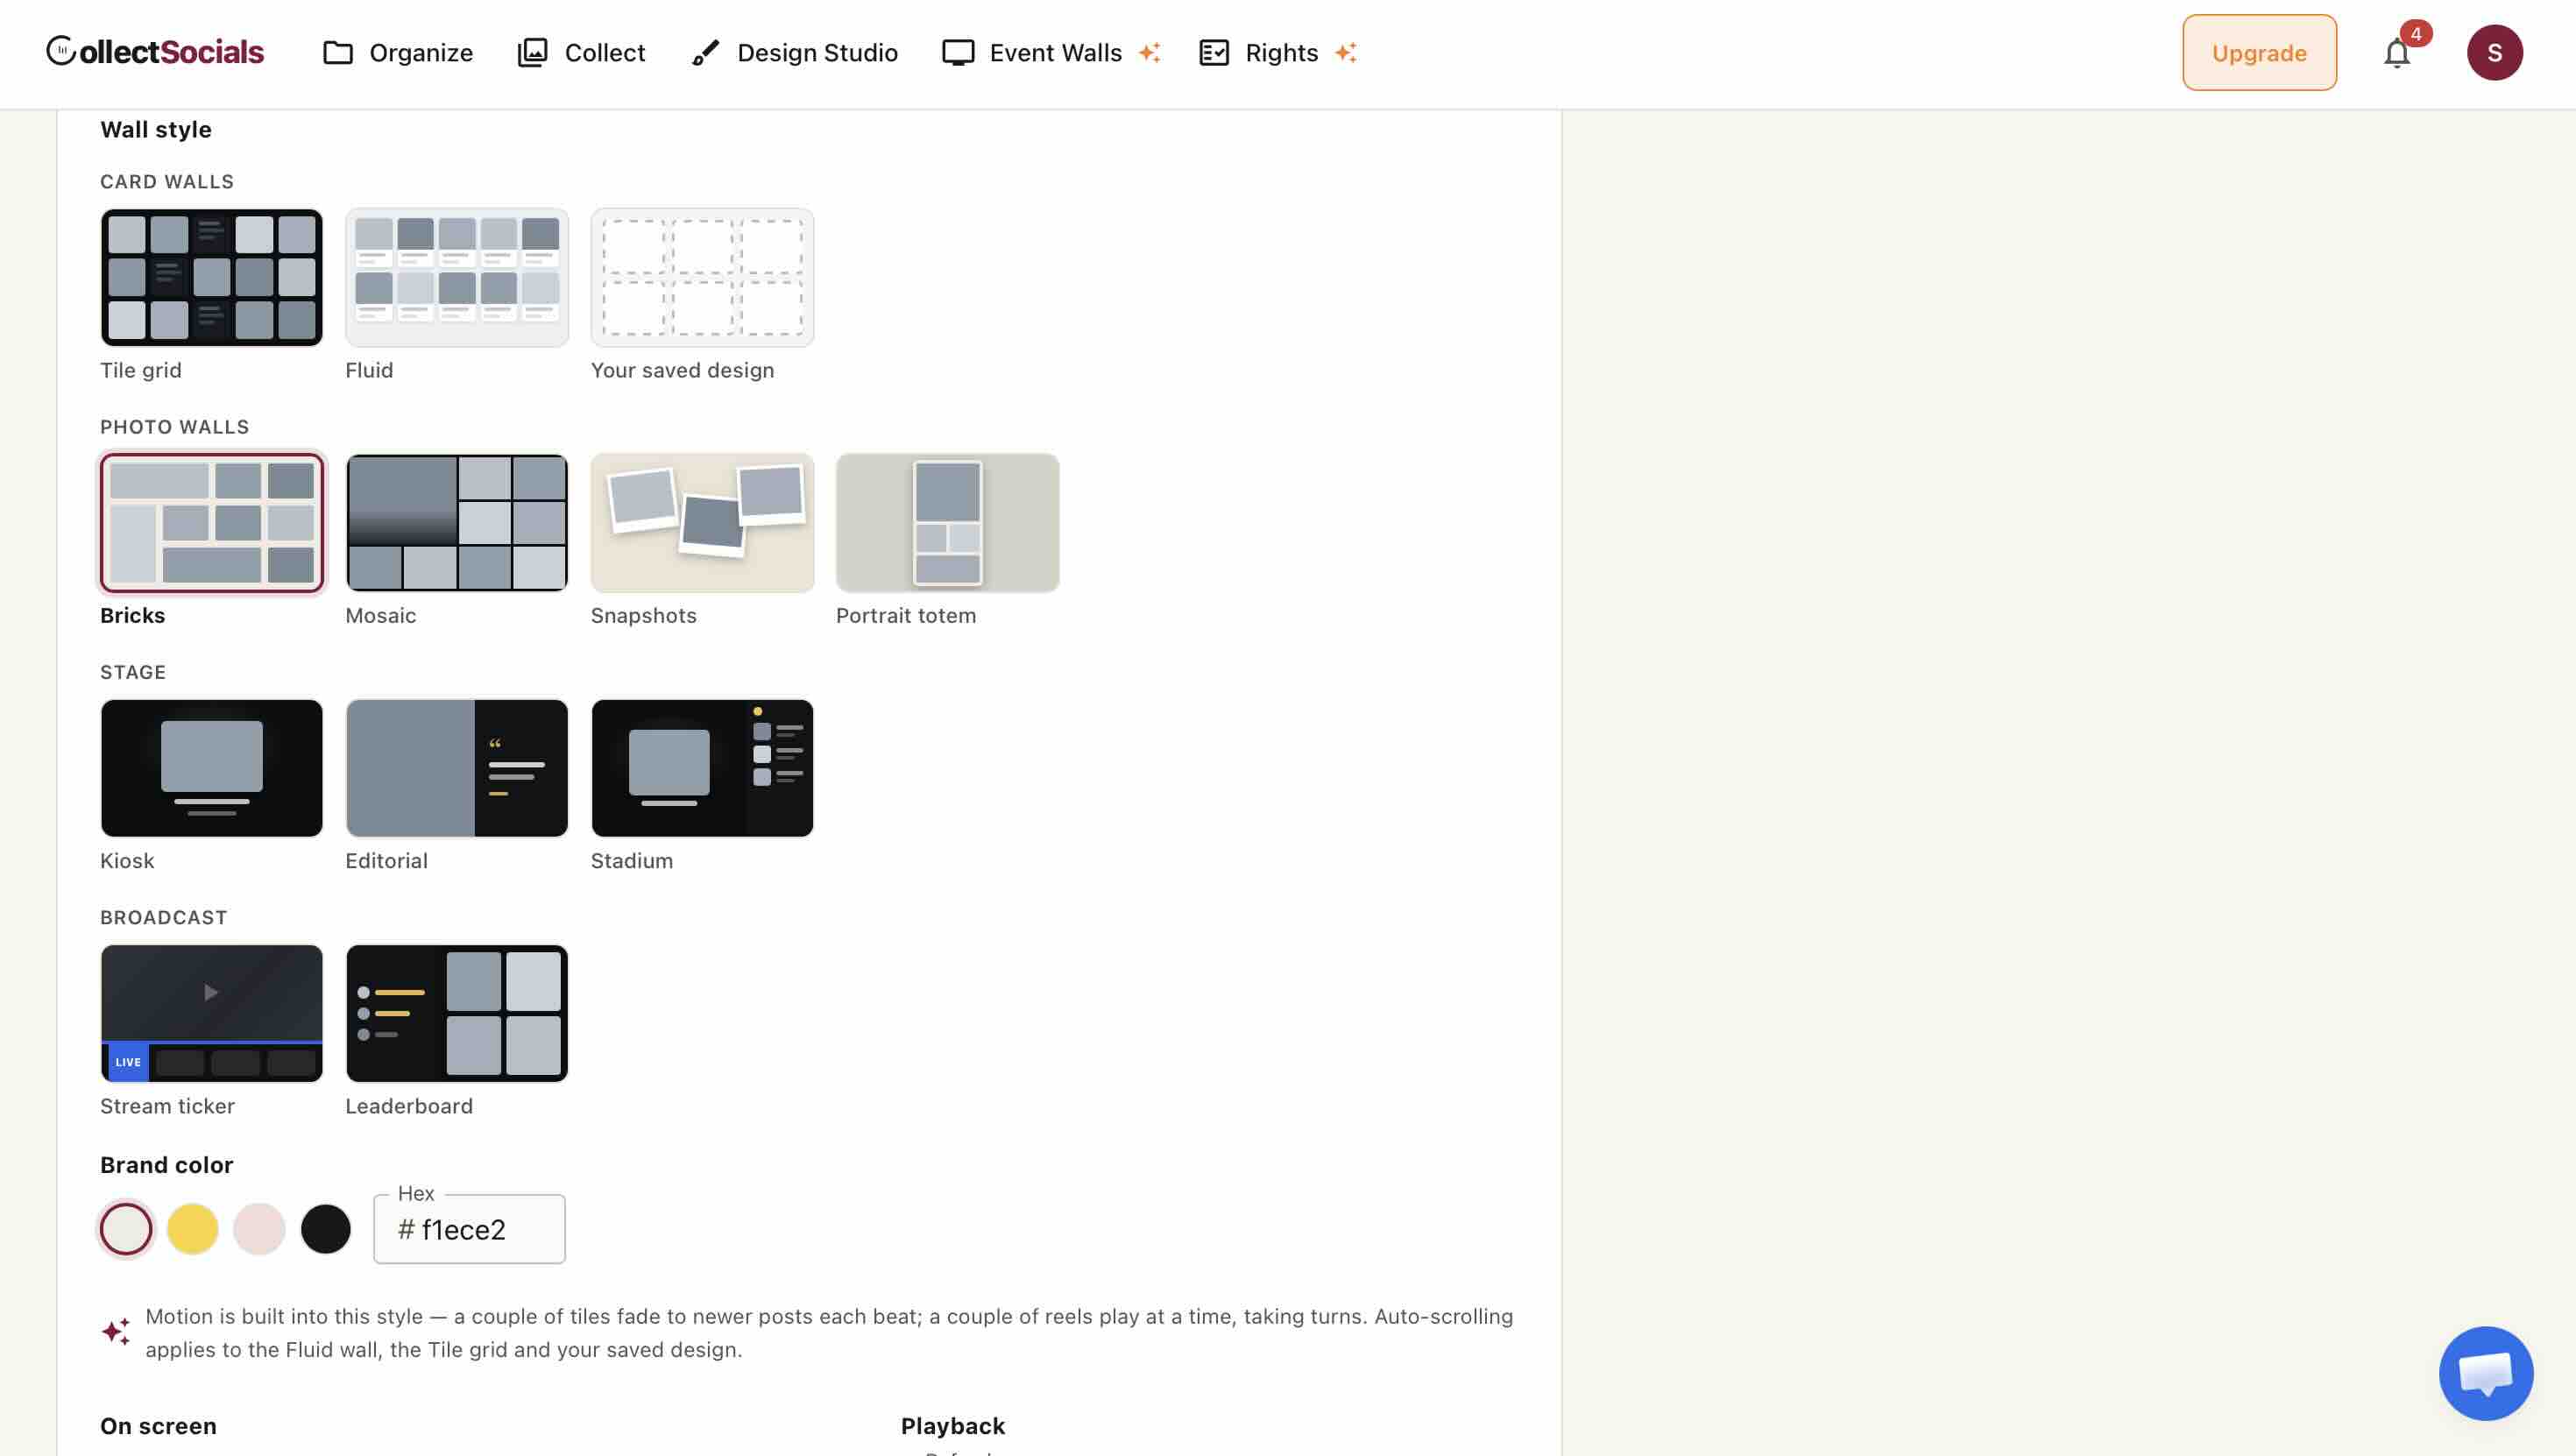This screenshot has height=1456, width=2576.
Task: Click the Design Studio brush icon
Action: click(x=705, y=53)
